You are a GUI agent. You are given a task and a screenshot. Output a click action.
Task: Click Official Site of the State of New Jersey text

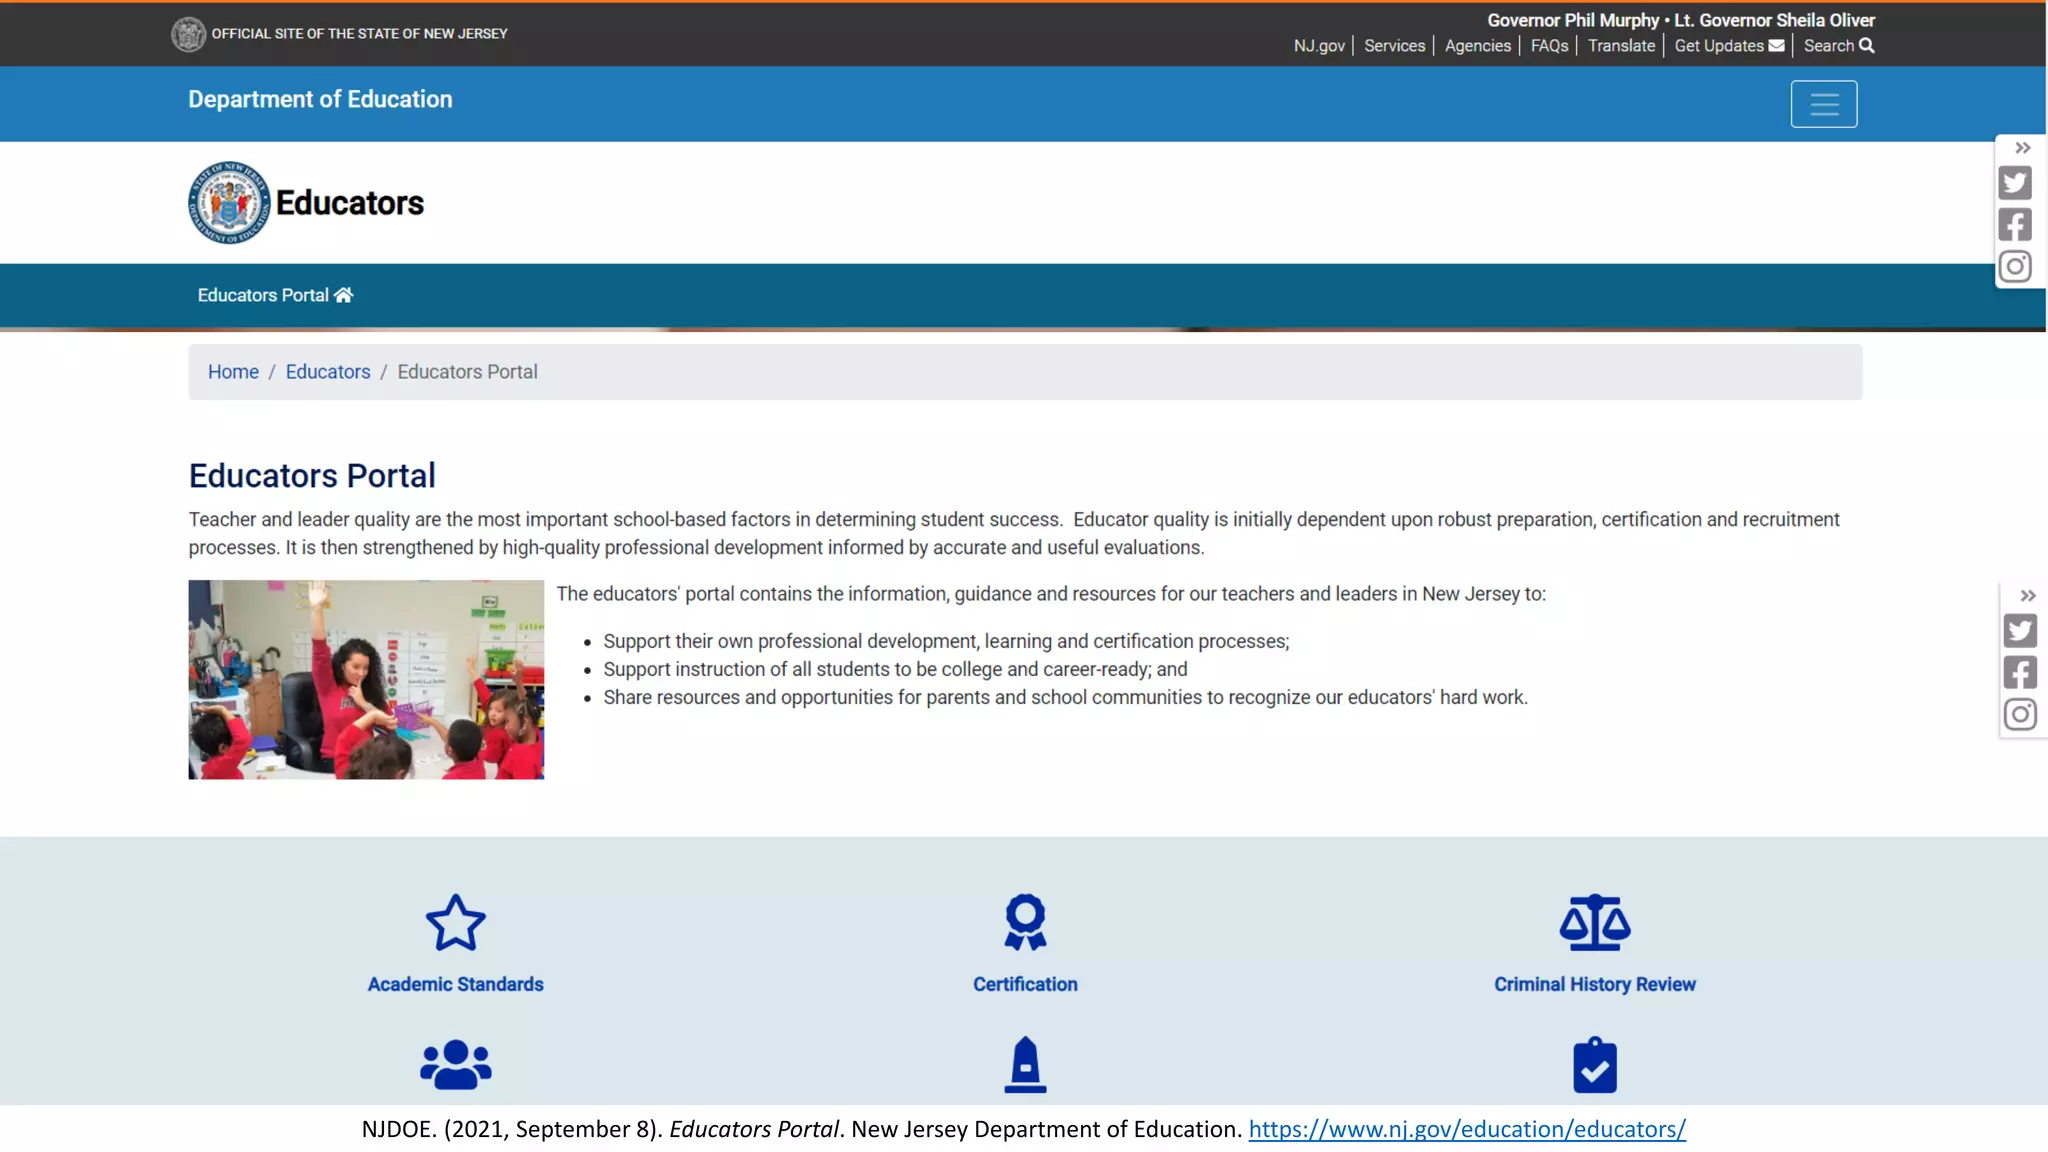click(x=360, y=34)
